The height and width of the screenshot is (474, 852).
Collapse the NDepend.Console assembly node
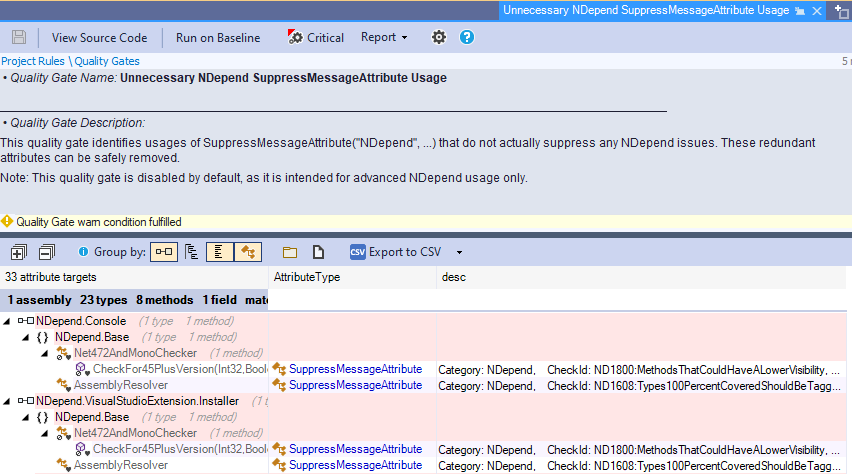point(8,322)
